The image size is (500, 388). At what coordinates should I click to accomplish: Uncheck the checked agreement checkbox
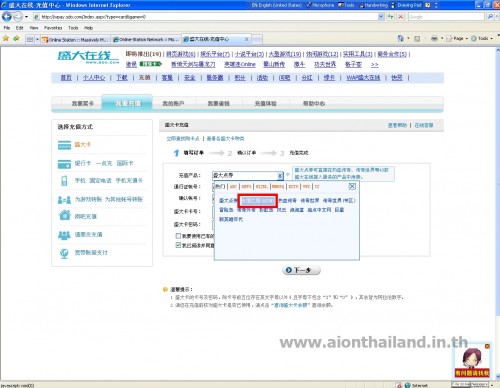coord(178,245)
